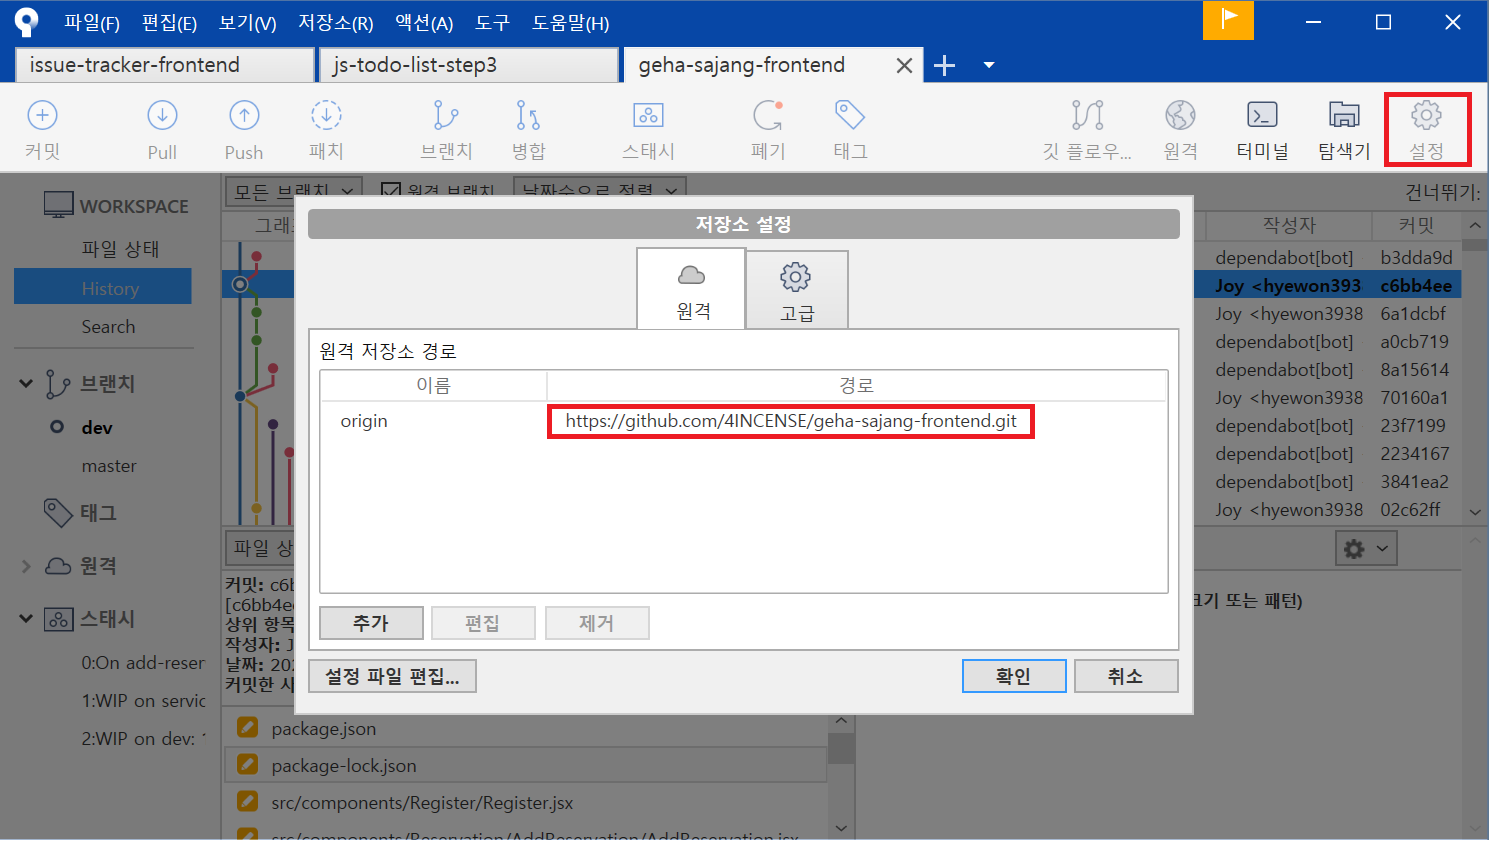1489x841 pixels.
Task: Open the File (파일) menu
Action: point(92,23)
